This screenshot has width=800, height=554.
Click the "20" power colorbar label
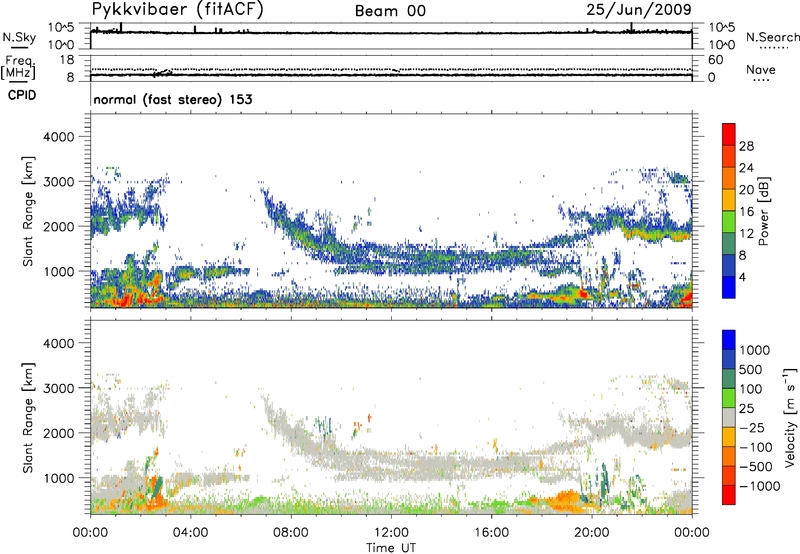(x=746, y=190)
